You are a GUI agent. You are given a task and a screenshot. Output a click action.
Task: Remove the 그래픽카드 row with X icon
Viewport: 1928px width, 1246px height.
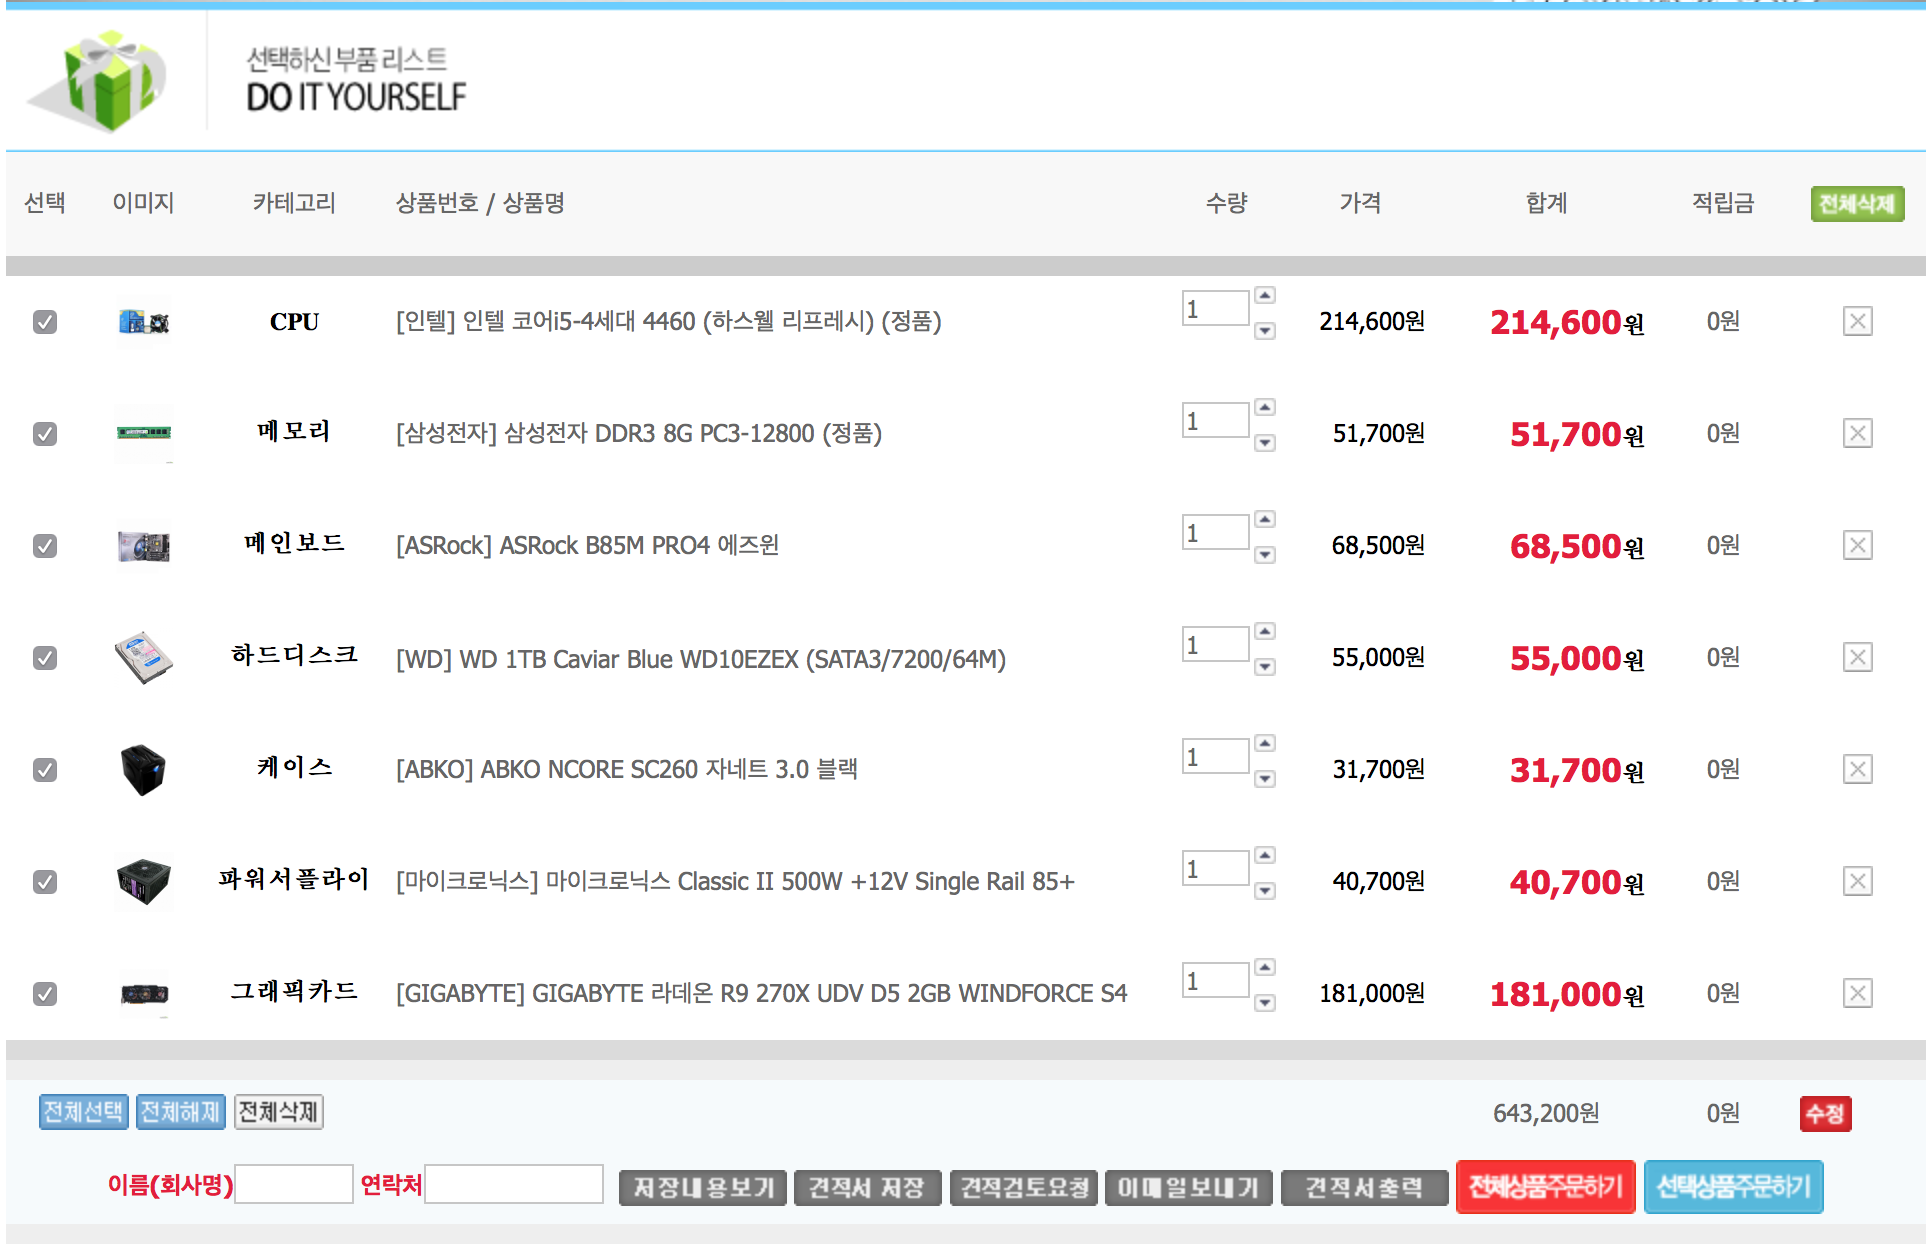click(1857, 993)
